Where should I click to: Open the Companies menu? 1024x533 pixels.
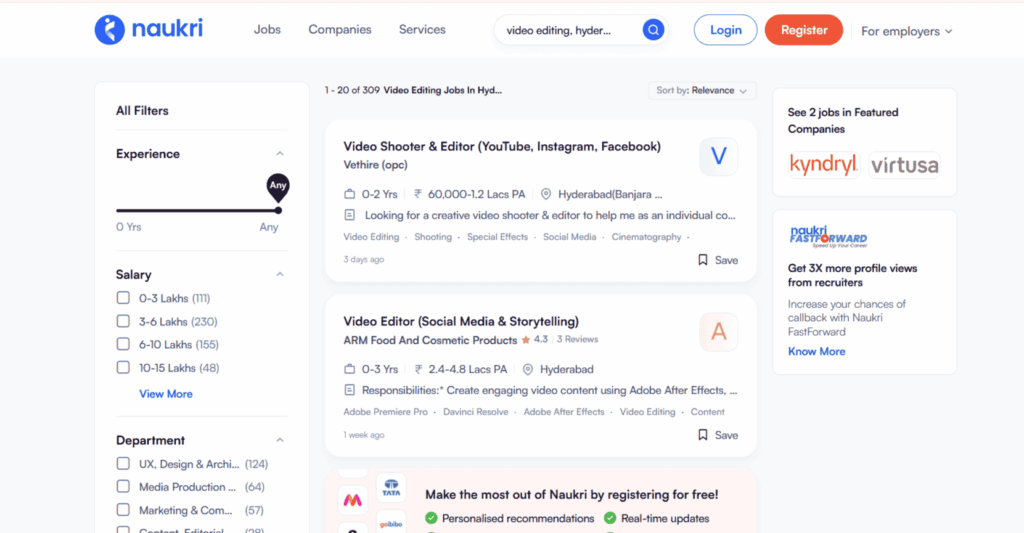point(340,29)
